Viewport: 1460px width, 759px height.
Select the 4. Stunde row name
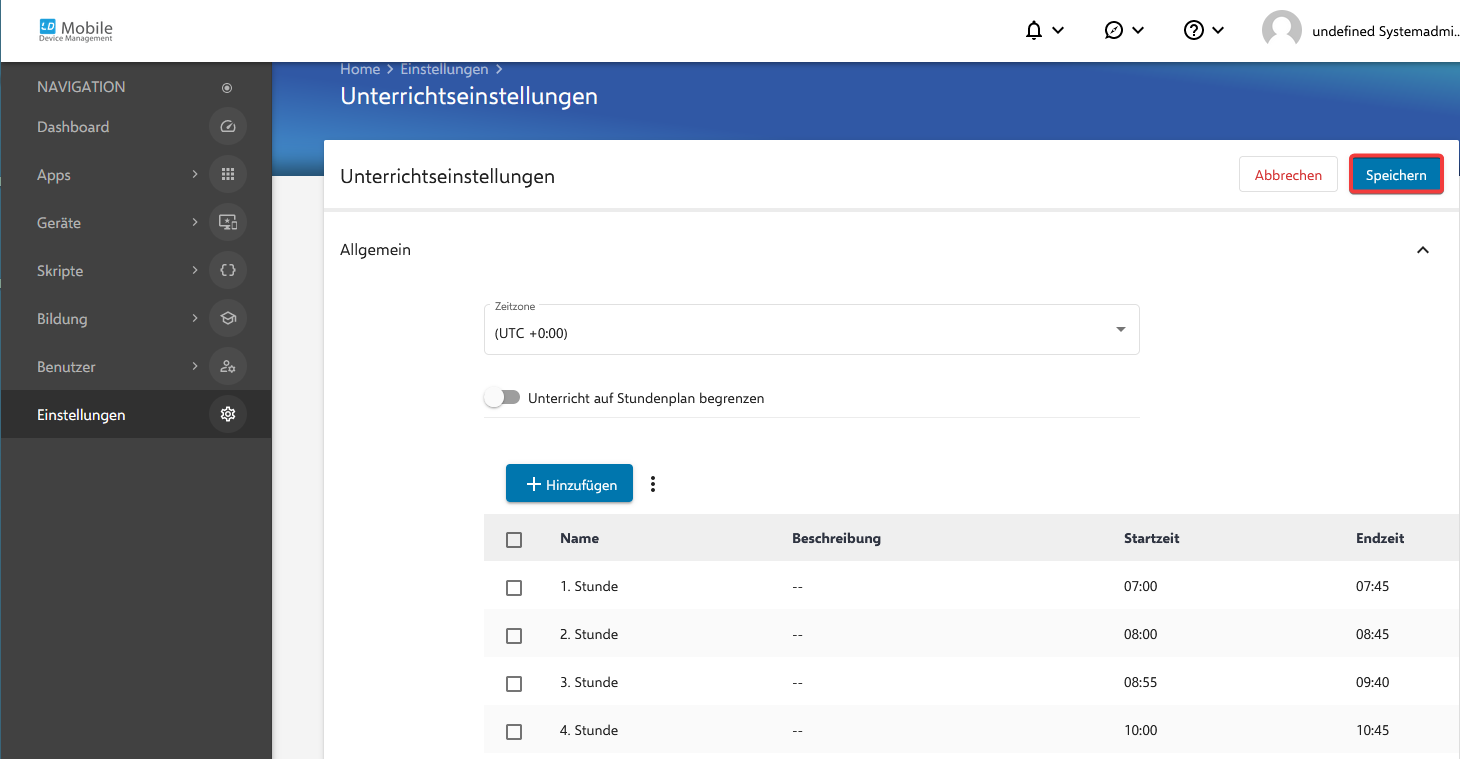point(589,730)
